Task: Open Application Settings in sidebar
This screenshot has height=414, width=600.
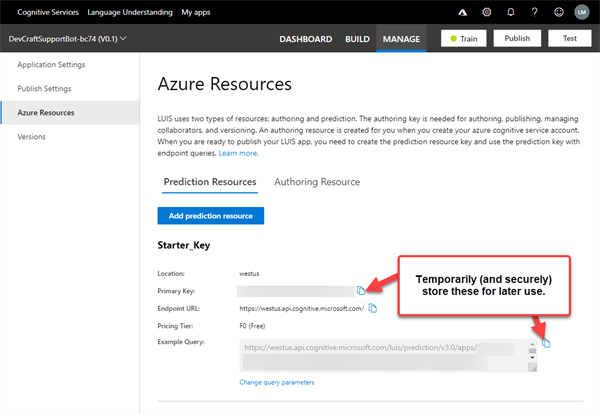Action: pos(51,65)
